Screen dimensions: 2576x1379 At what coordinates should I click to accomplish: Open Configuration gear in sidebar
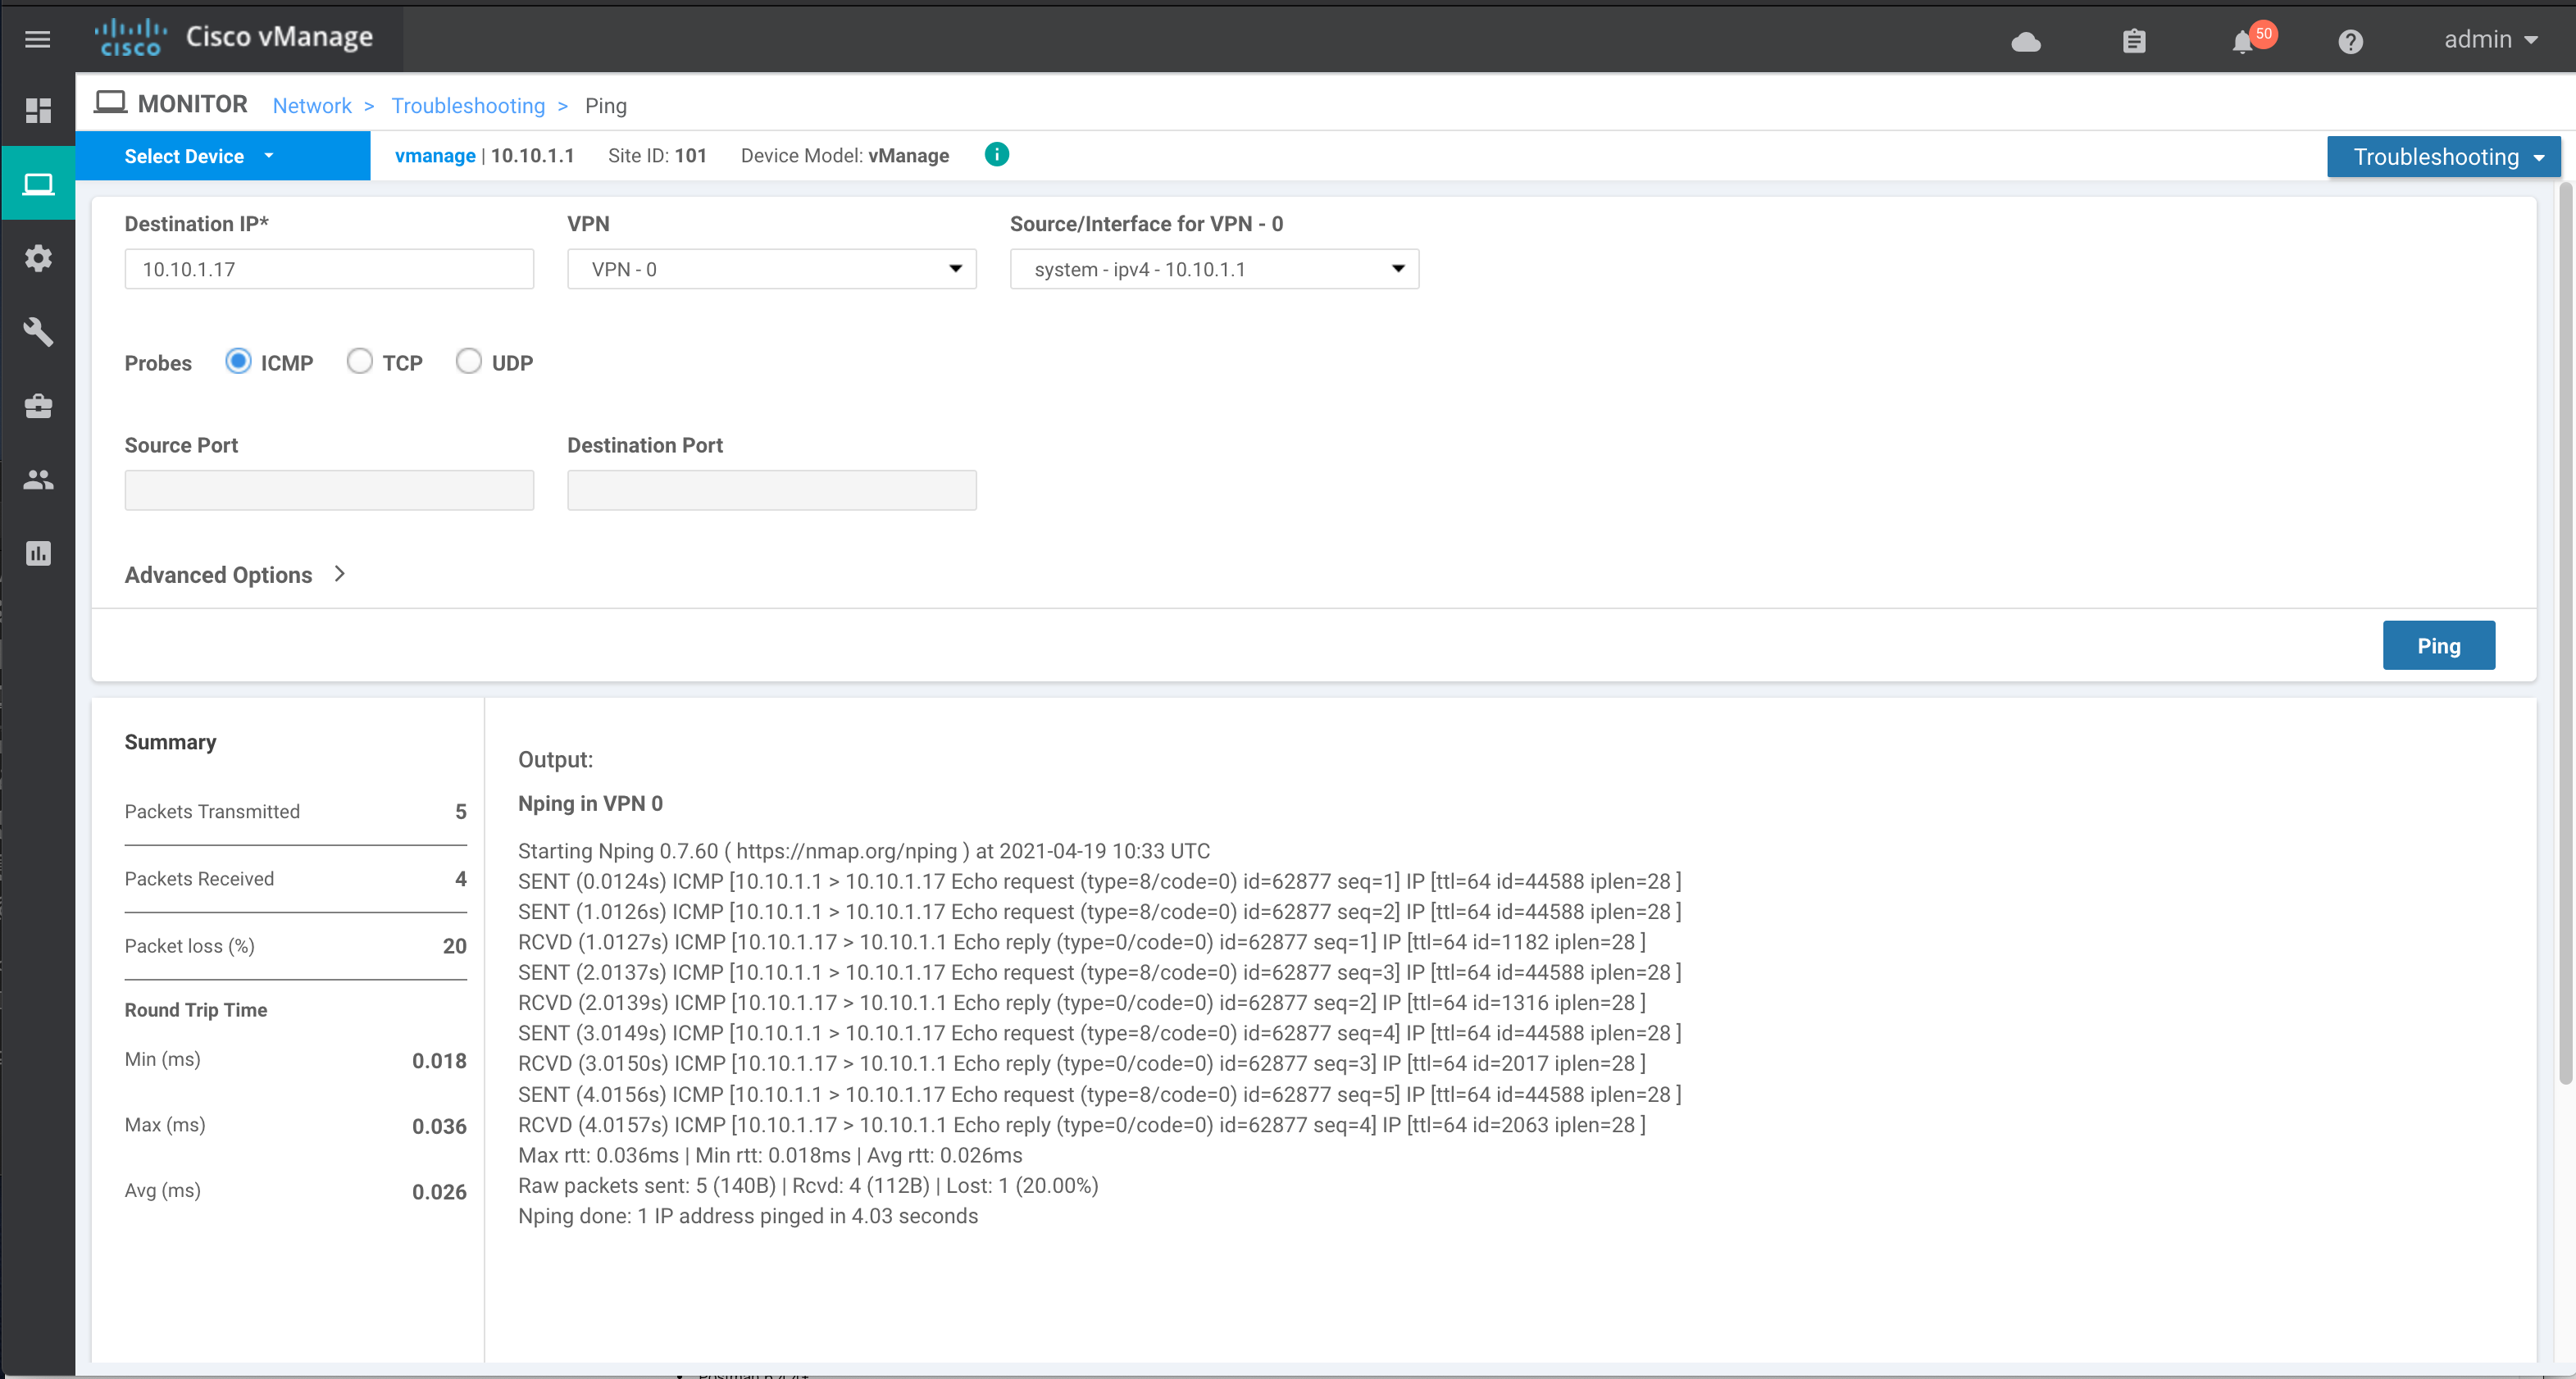[x=38, y=258]
